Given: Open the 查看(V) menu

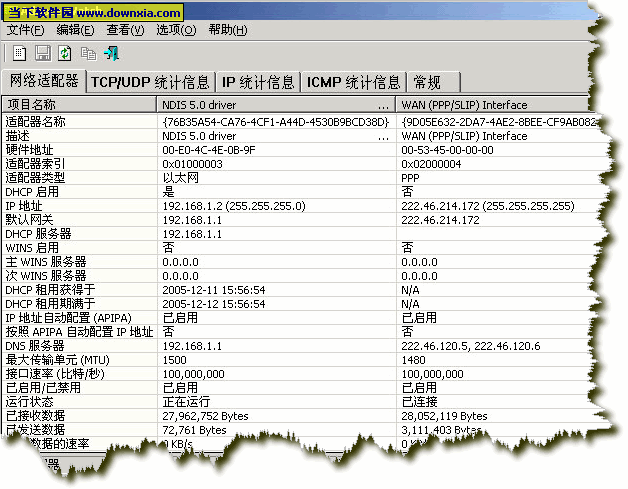Looking at the screenshot, I should [x=126, y=30].
